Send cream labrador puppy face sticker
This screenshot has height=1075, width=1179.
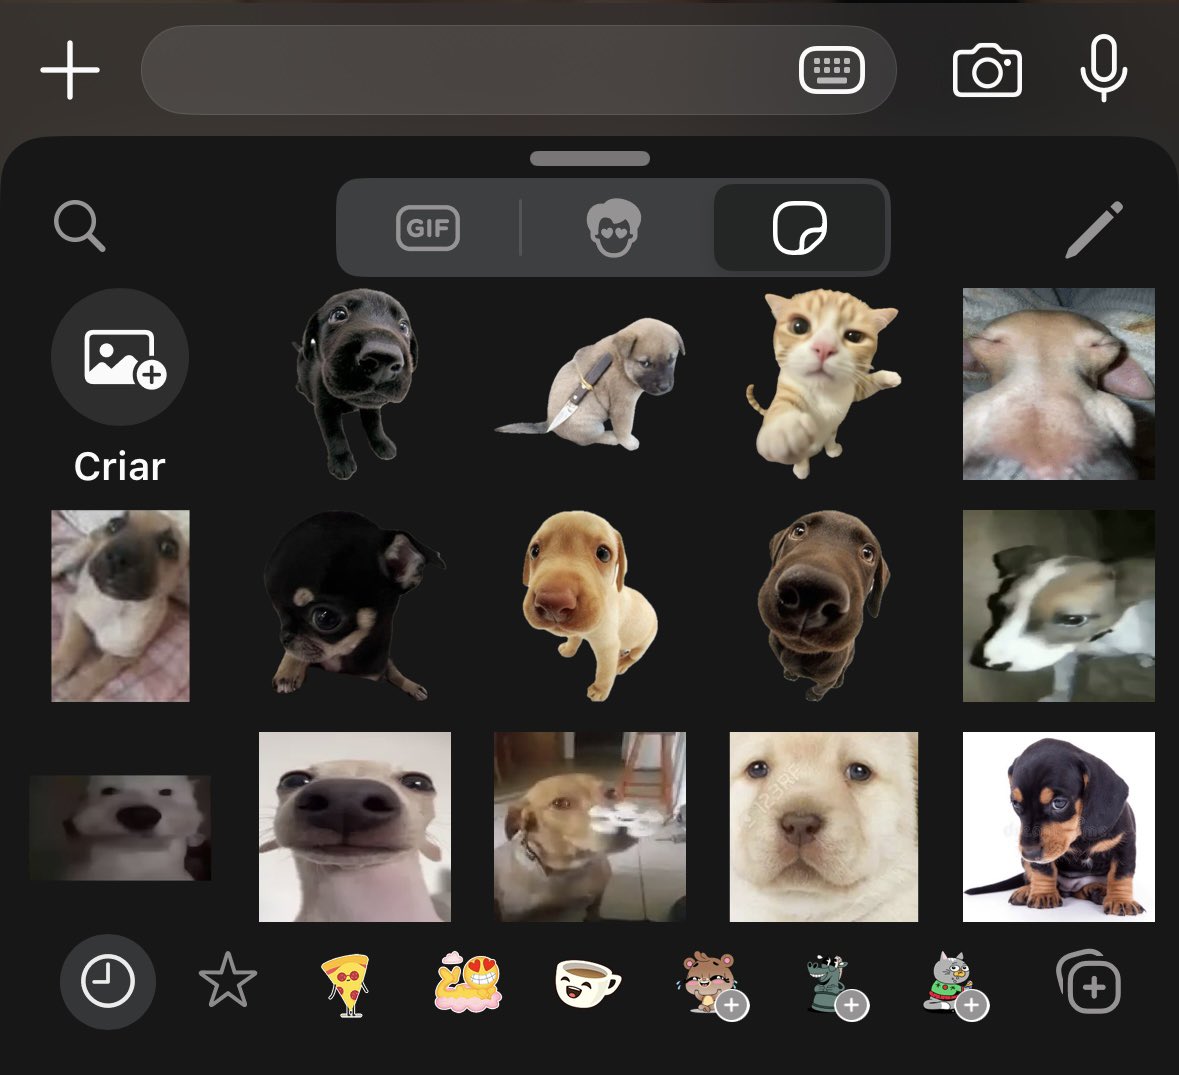823,827
